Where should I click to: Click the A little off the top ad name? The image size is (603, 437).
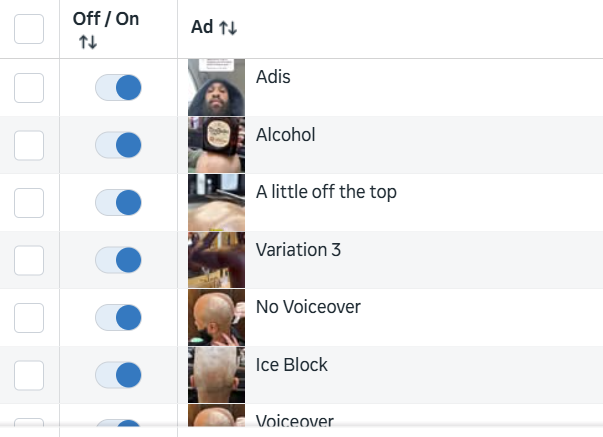pos(326,192)
